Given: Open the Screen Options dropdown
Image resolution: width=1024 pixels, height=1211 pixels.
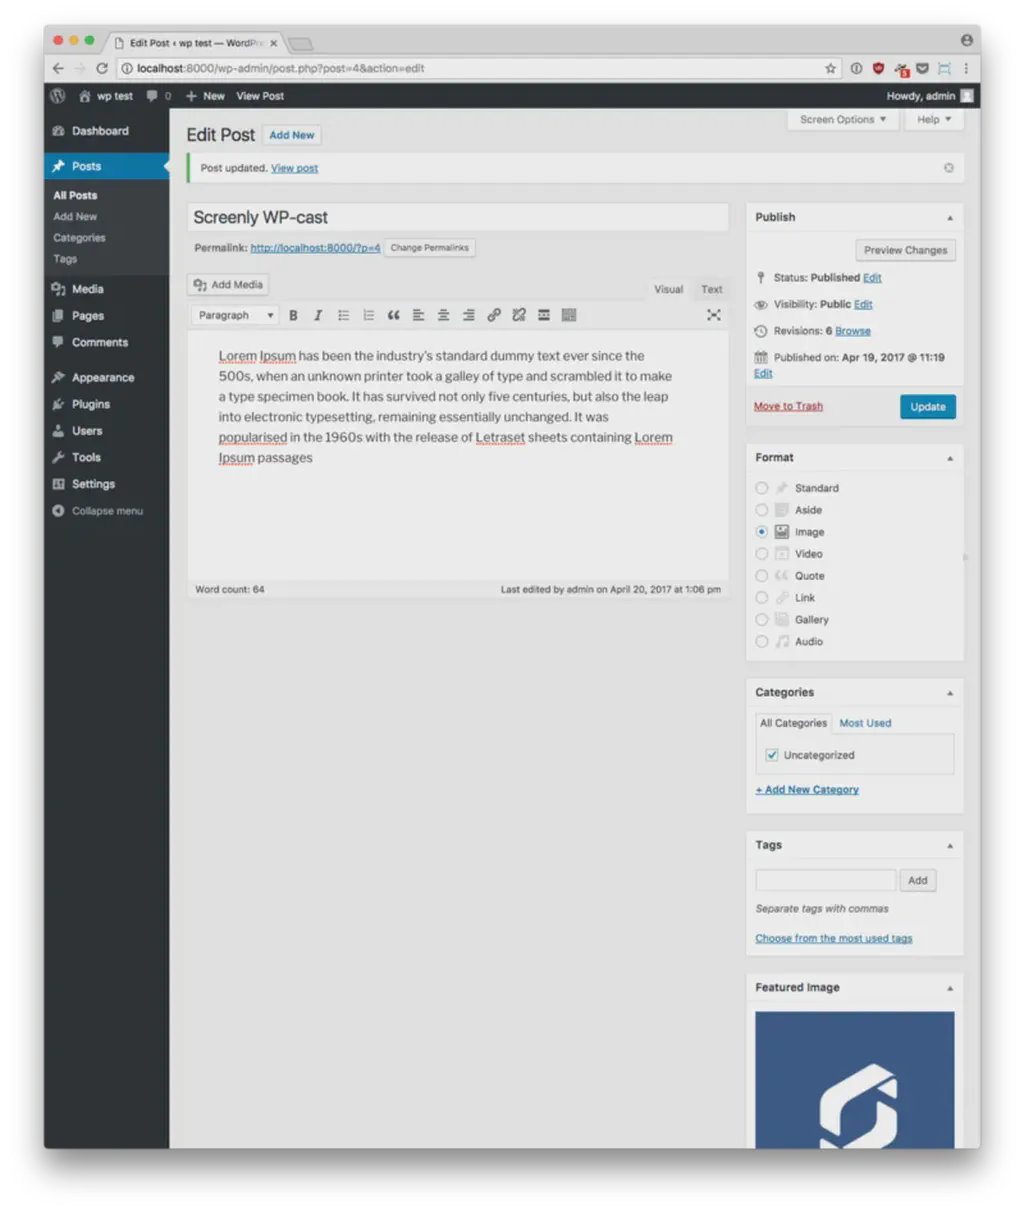Looking at the screenshot, I should point(841,119).
